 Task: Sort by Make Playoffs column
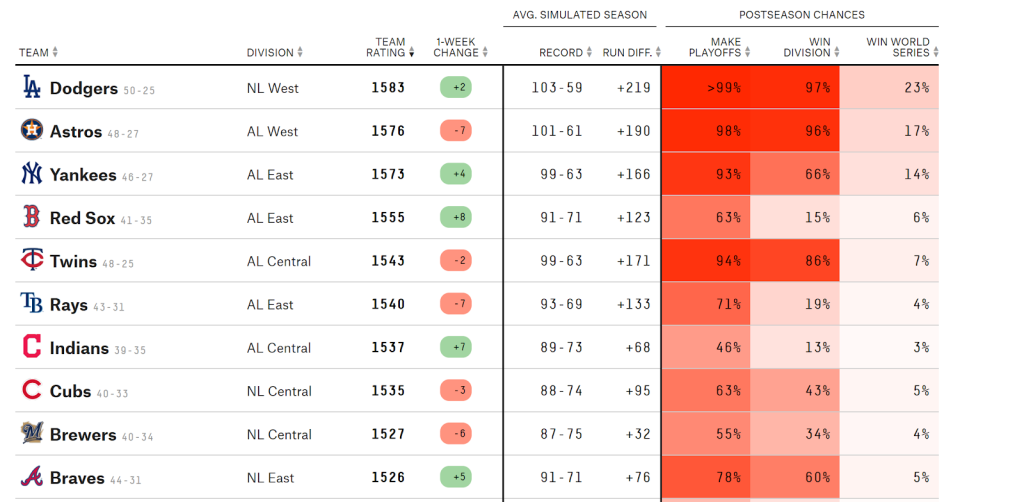714,47
